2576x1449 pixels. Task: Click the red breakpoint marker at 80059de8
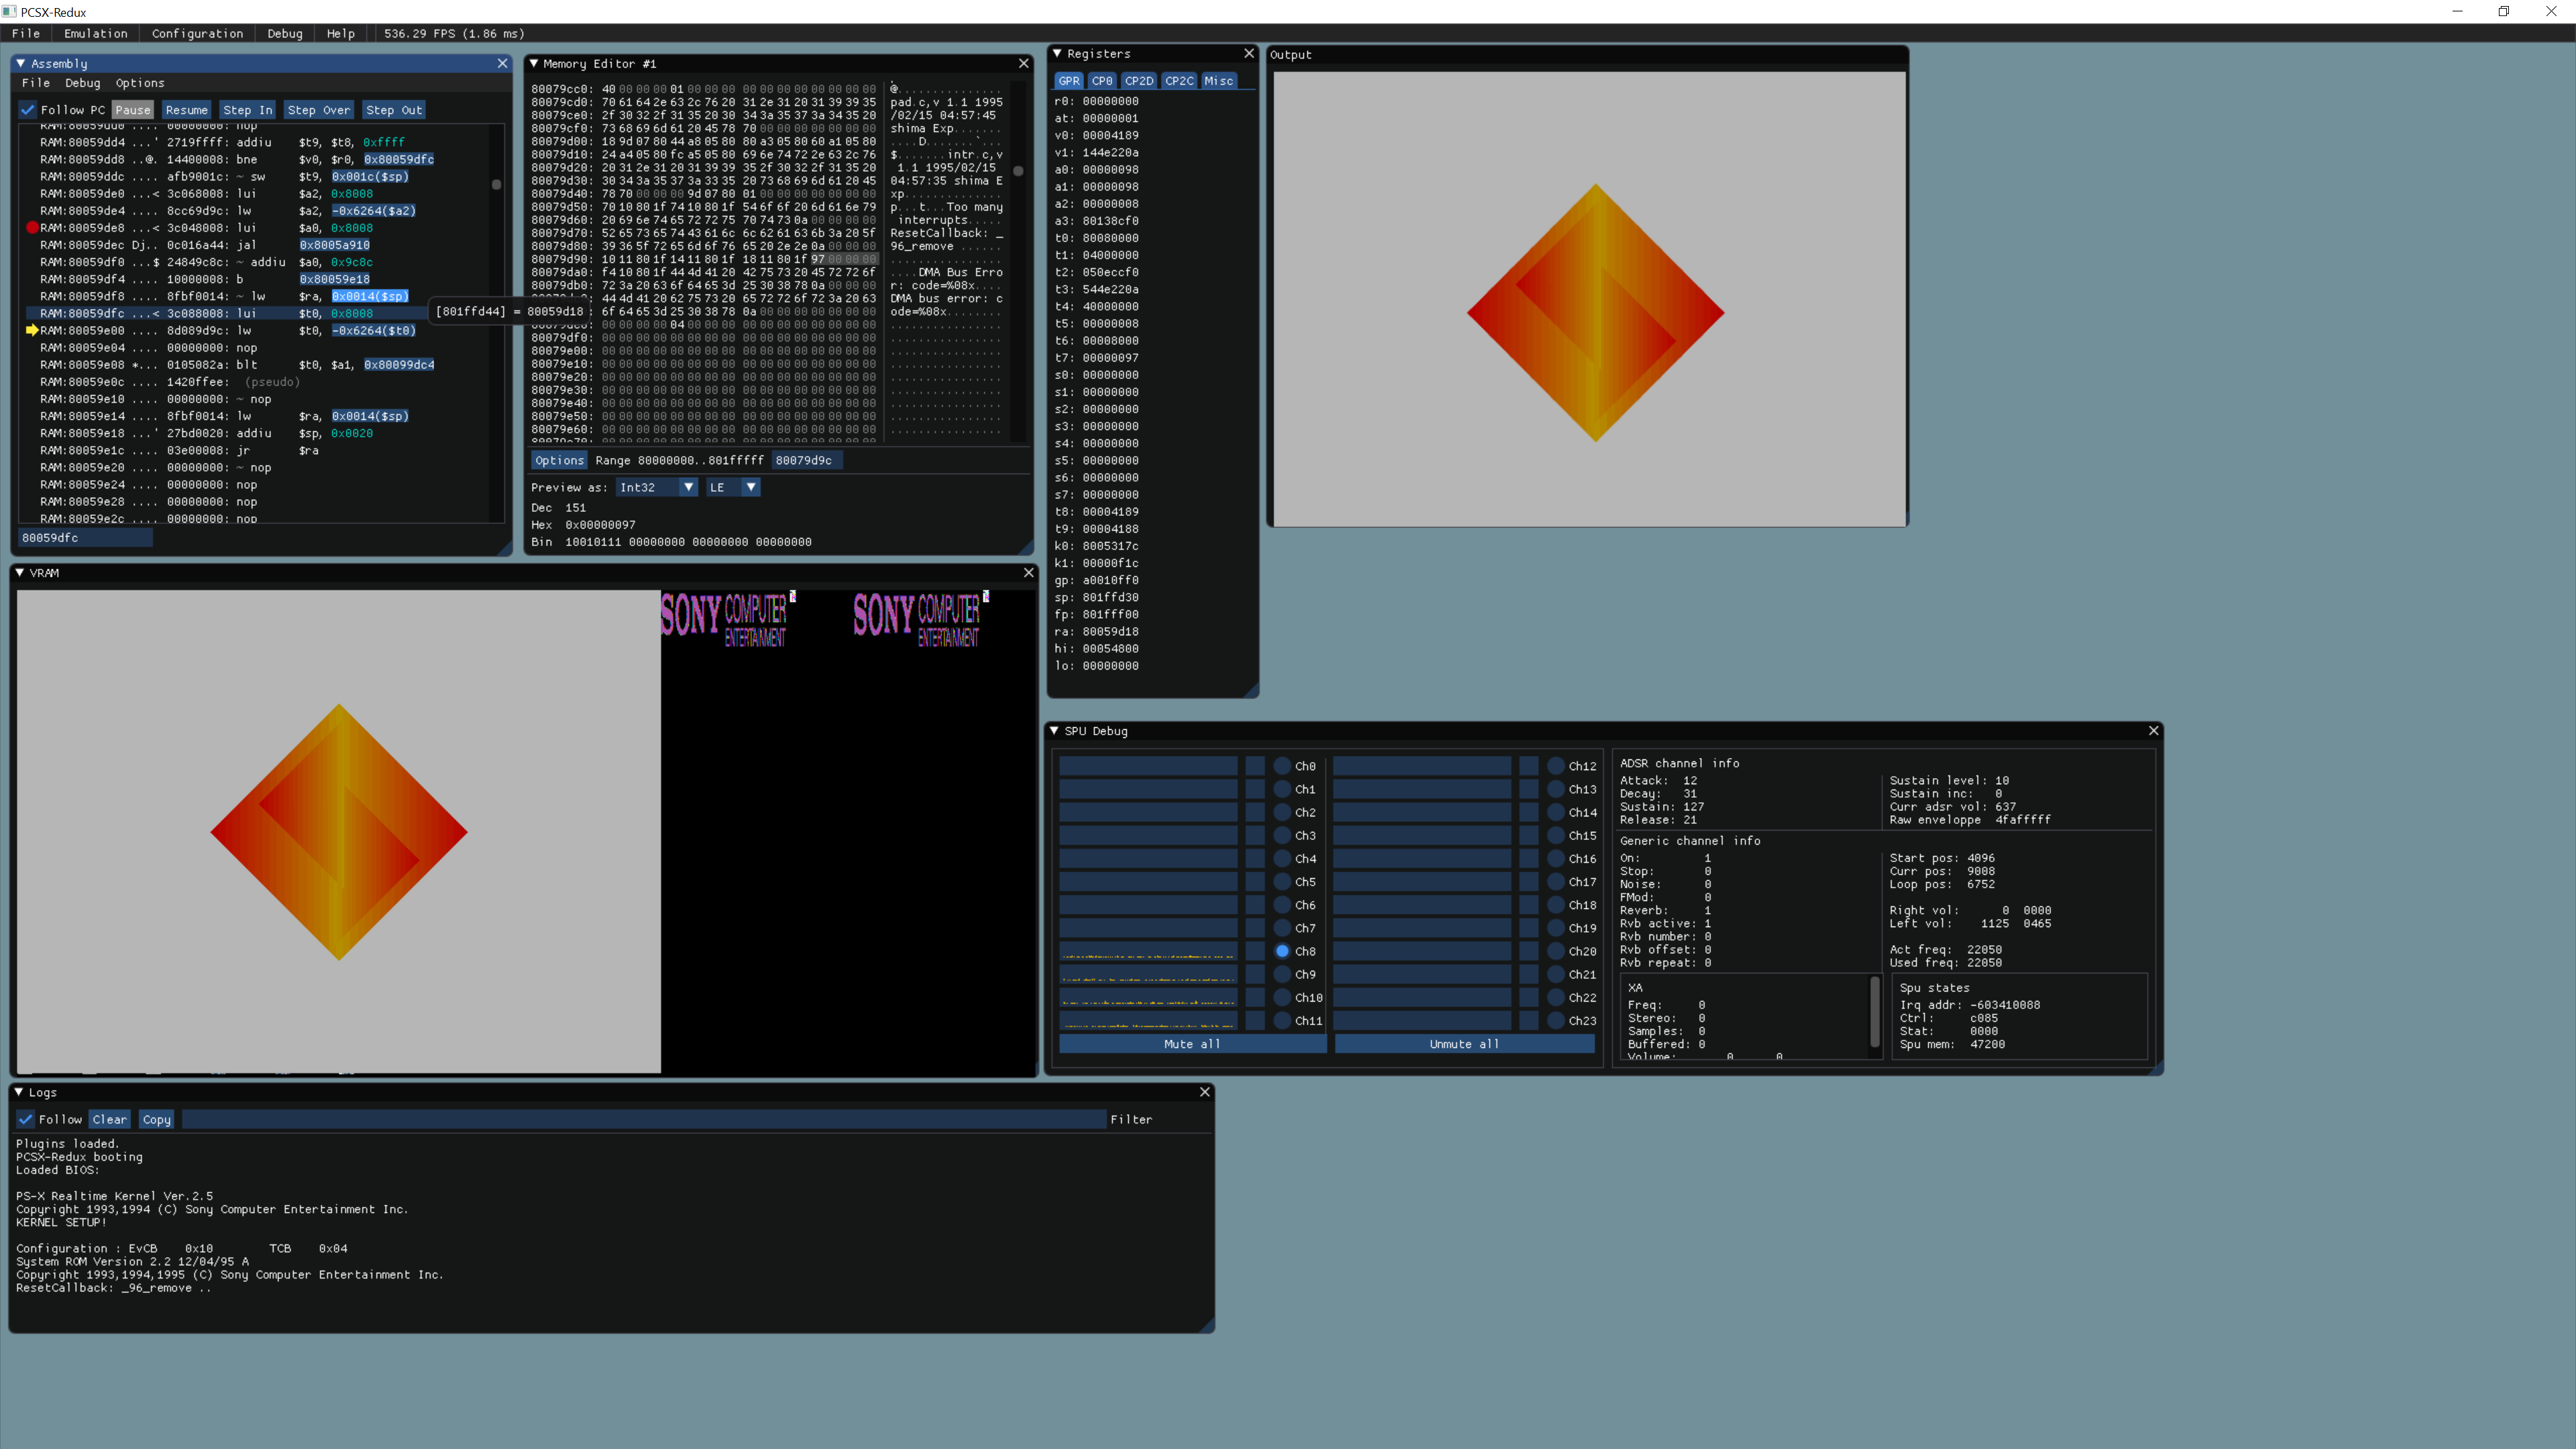click(32, 228)
